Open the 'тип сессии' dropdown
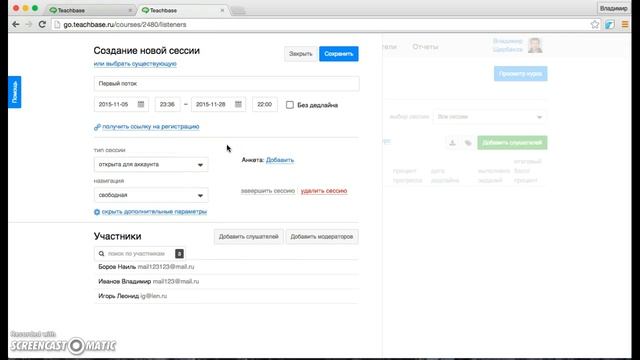The width and height of the screenshot is (640, 360). (x=151, y=164)
